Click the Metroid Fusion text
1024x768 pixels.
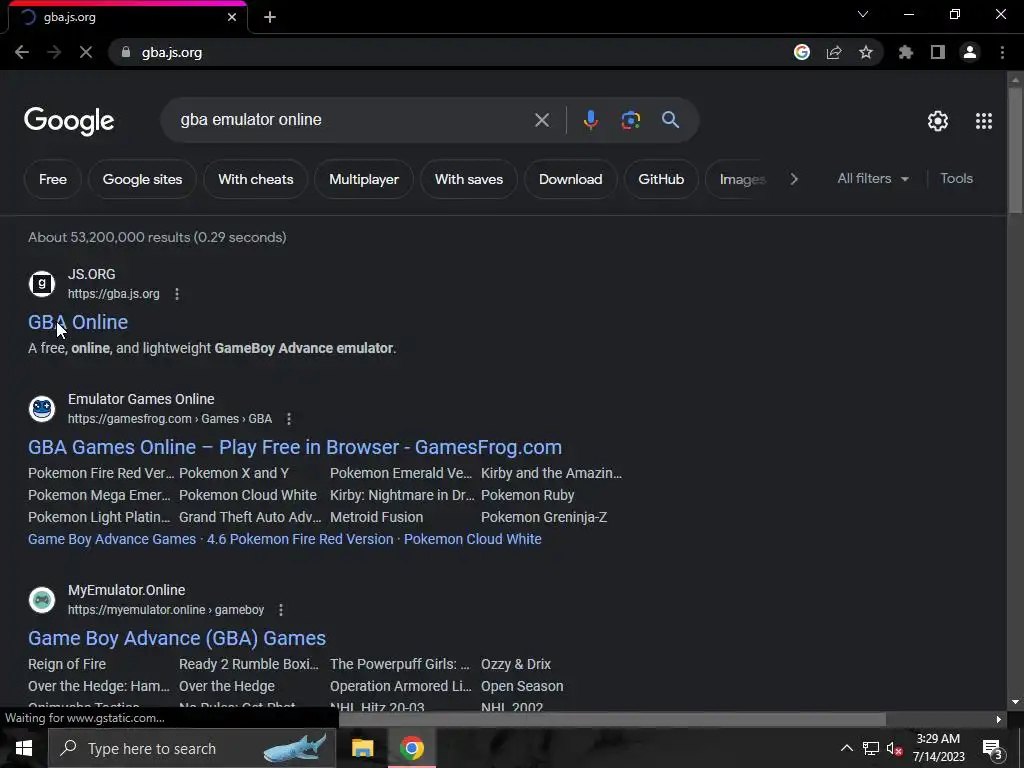376,517
